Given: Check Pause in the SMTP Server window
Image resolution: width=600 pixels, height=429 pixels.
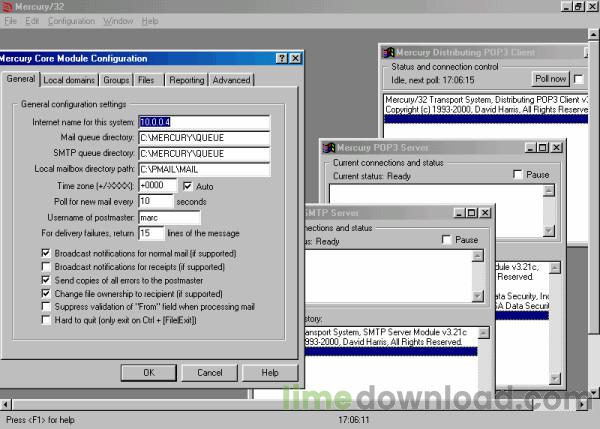Looking at the screenshot, I should tap(446, 240).
